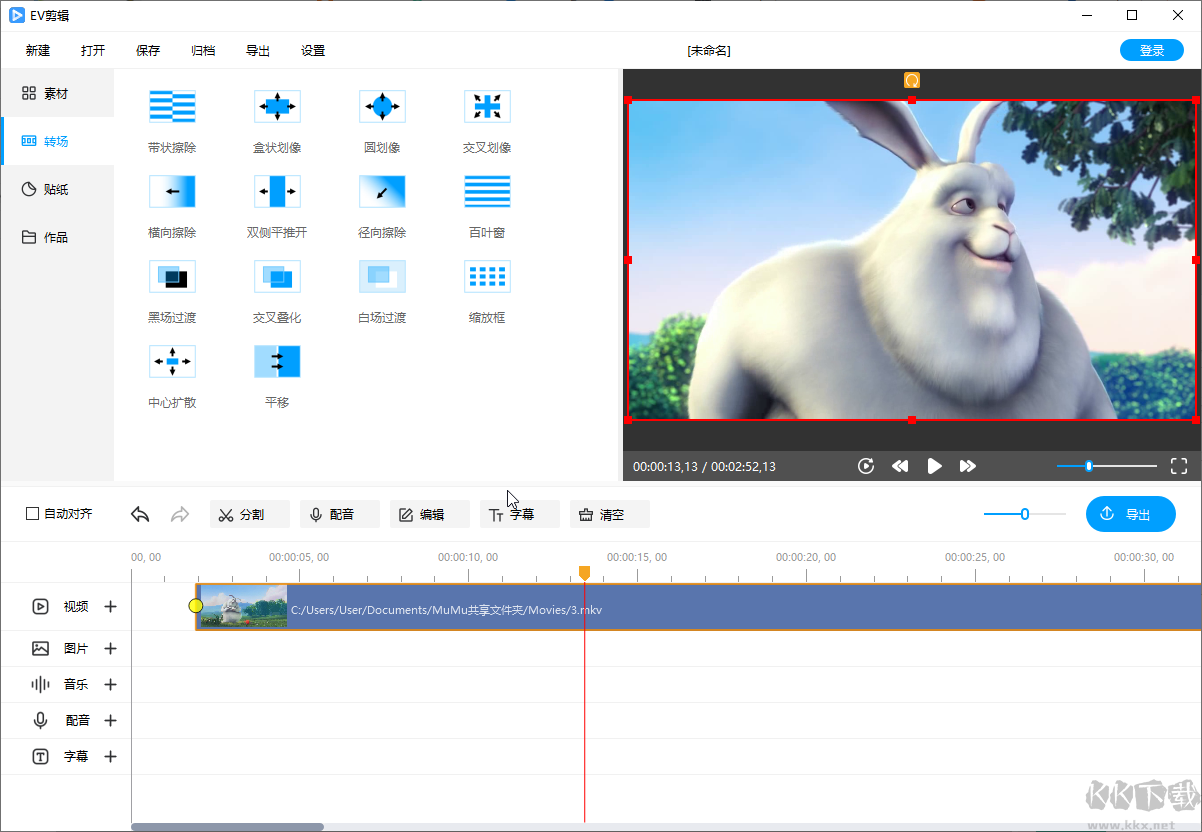The height and width of the screenshot is (832, 1202).
Task: Adjust the timeline zoom slider
Action: 1025,514
